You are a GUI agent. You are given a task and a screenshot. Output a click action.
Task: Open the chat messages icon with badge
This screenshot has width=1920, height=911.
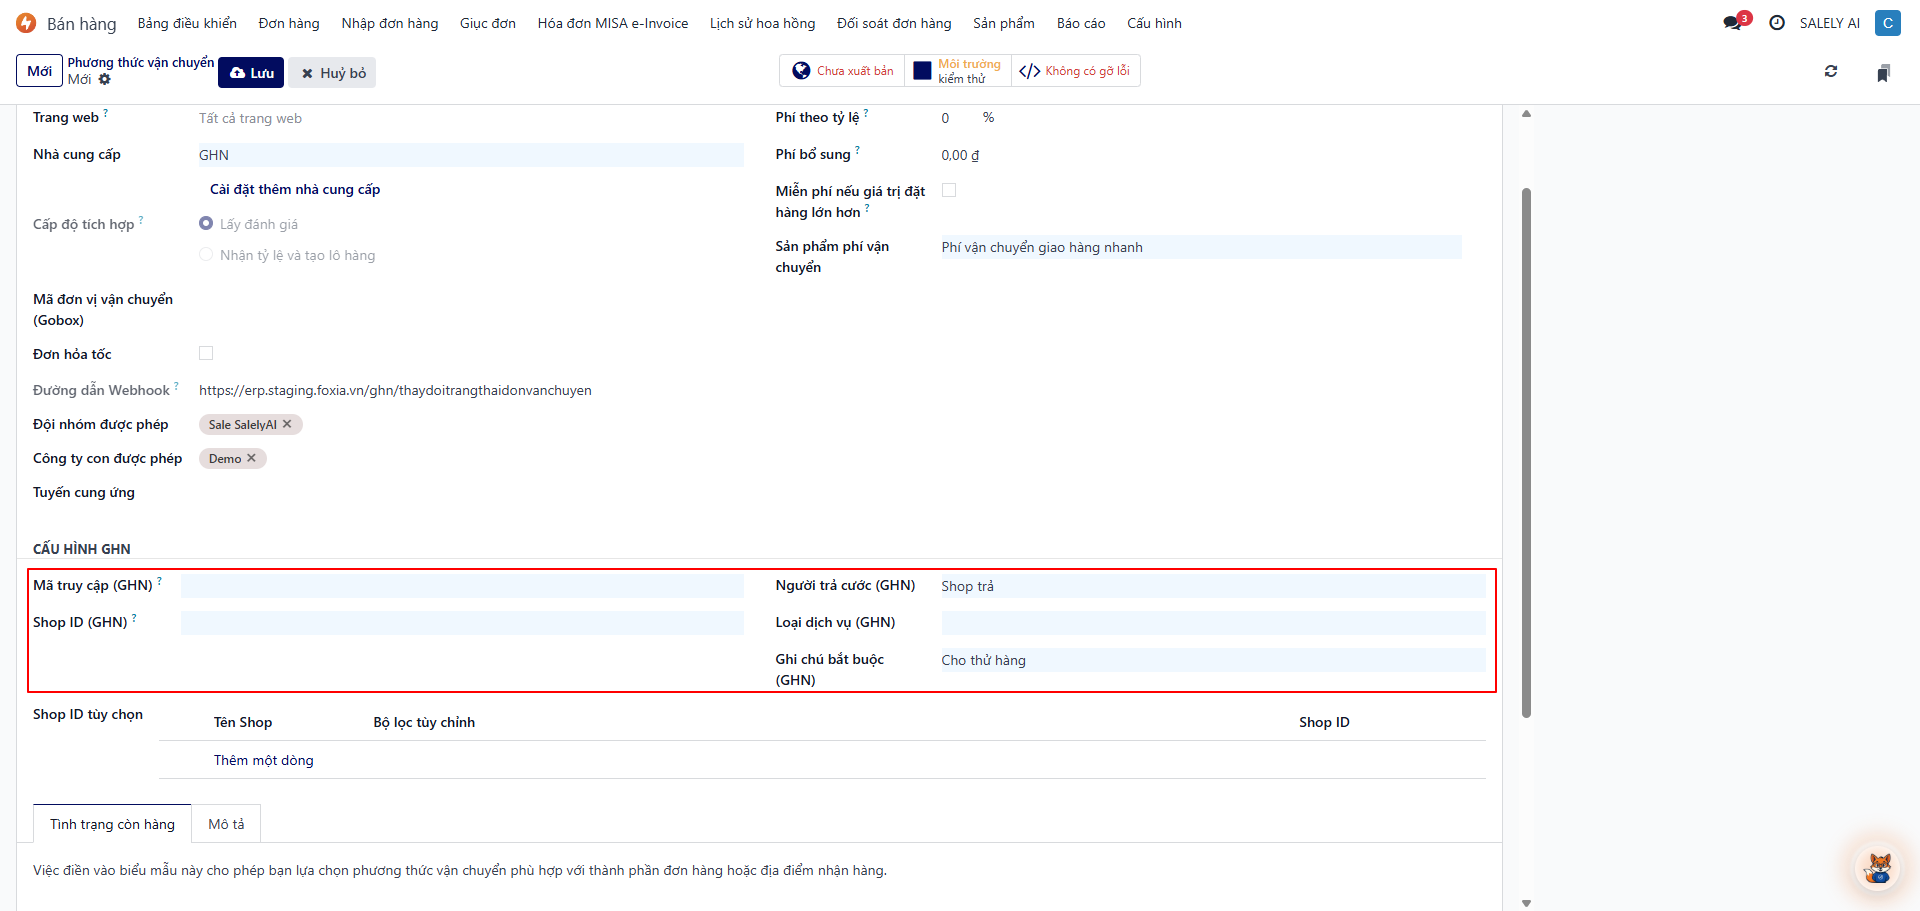click(x=1733, y=23)
